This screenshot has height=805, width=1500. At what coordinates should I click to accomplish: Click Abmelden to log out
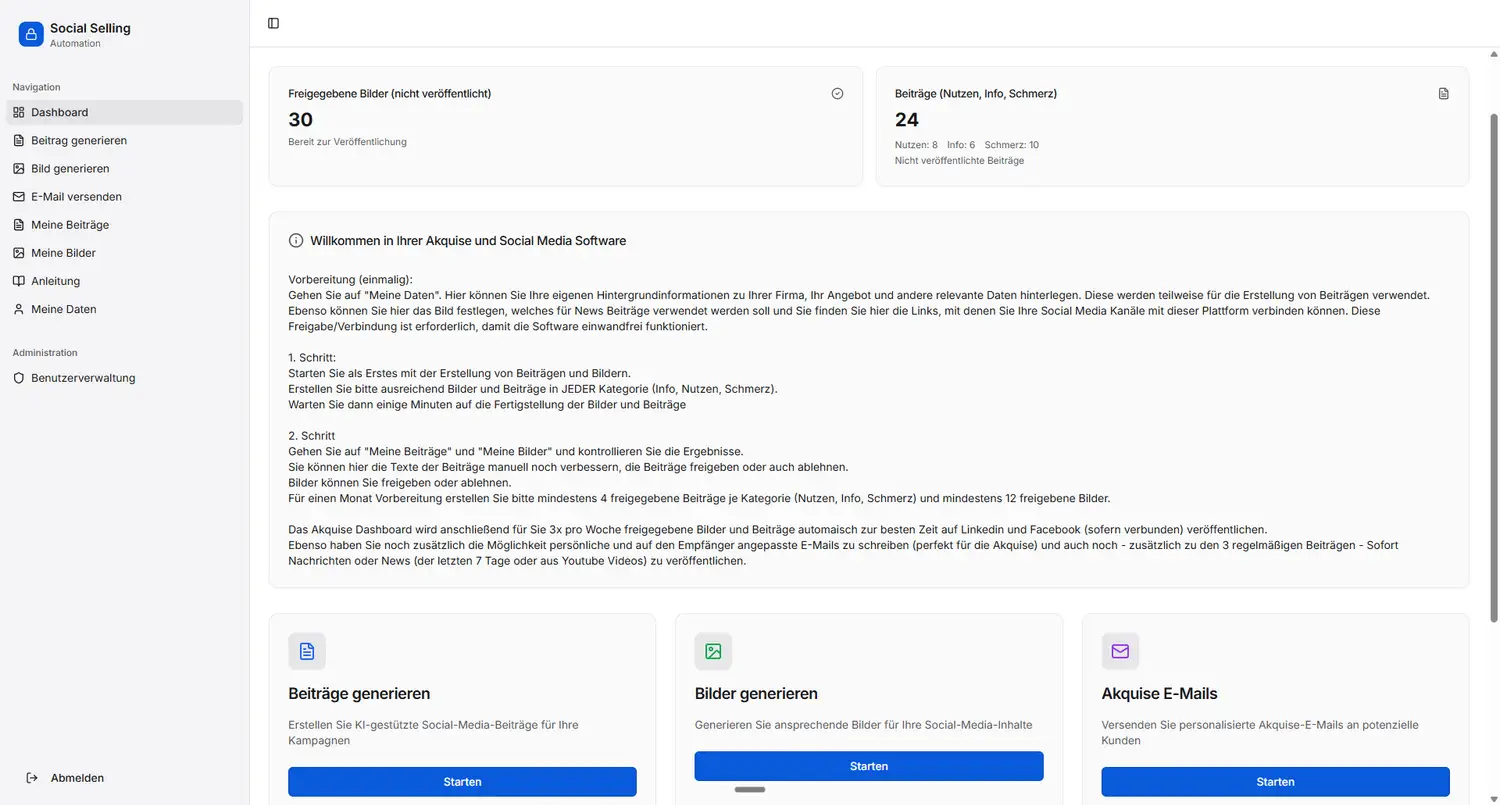pyautogui.click(x=77, y=778)
